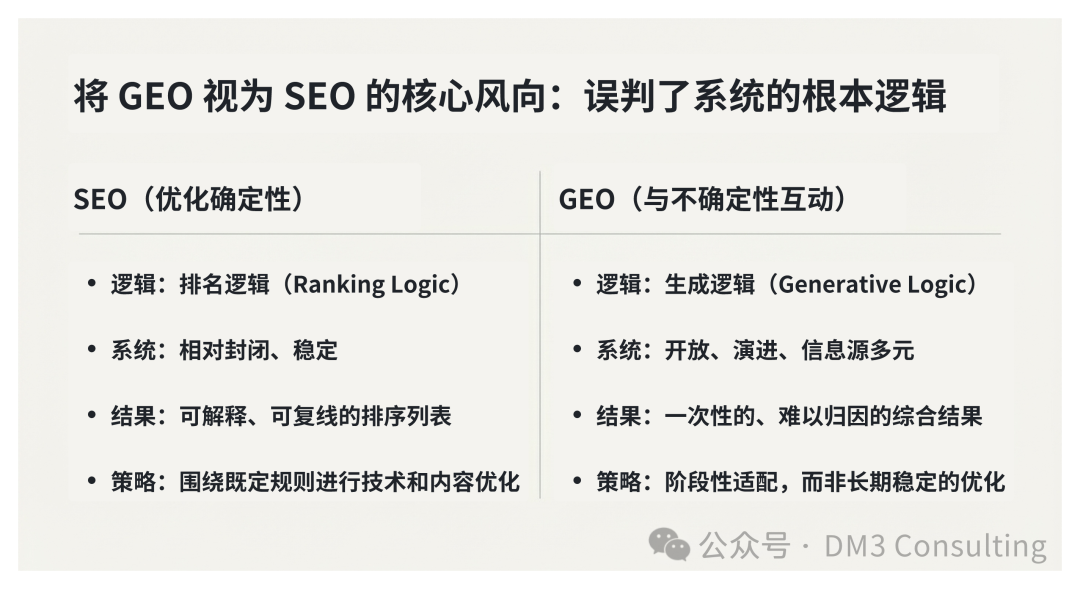1080x589 pixels.
Task: Click the bullet dot before 生成逻辑
Action: 577,284
